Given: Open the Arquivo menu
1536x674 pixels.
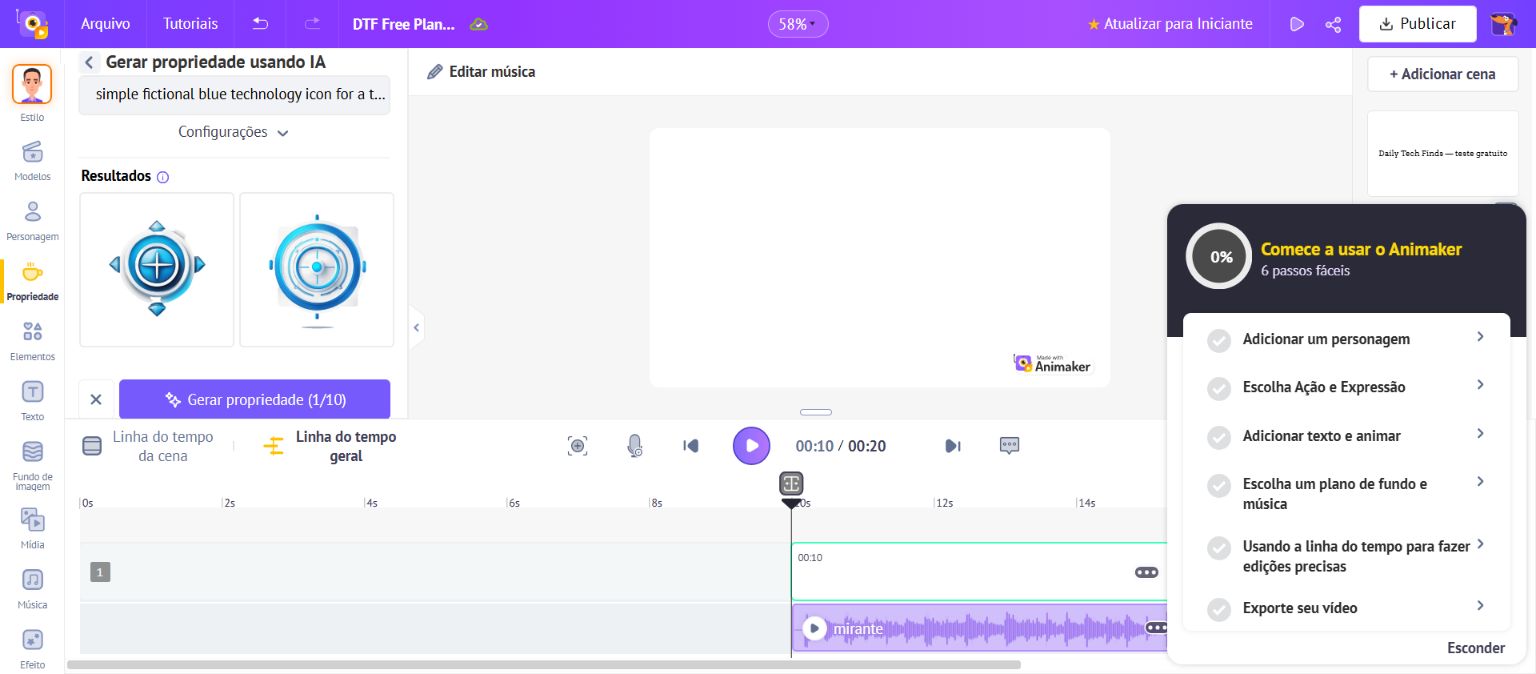Looking at the screenshot, I should [x=106, y=24].
